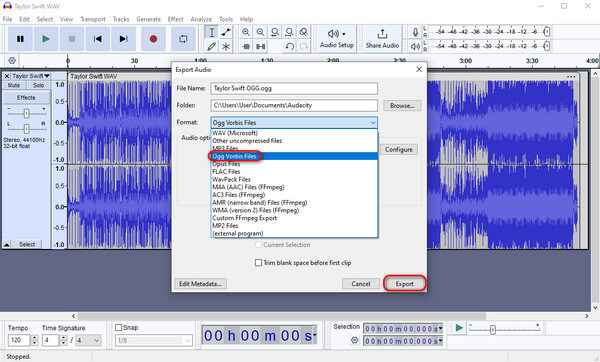Click the Zoom Out magnifier
This screenshot has height=362, width=600.
click(x=260, y=32)
